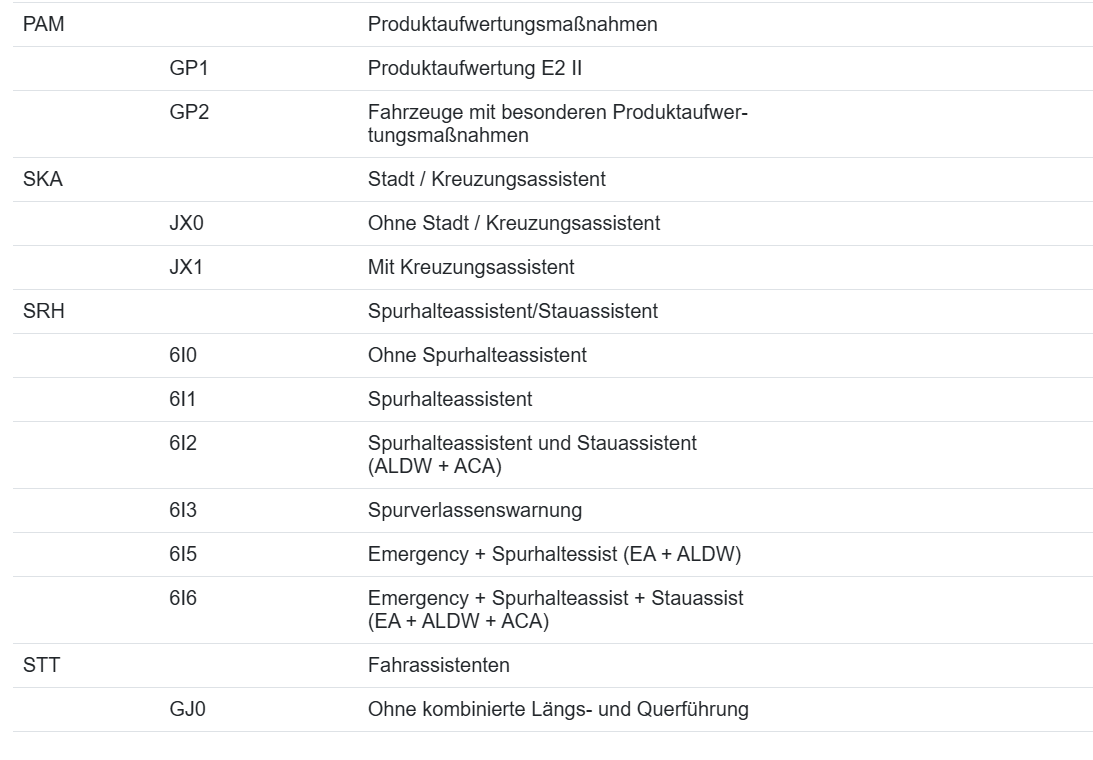Click the 6I1 code cell
1093x760 pixels.
[182, 400]
